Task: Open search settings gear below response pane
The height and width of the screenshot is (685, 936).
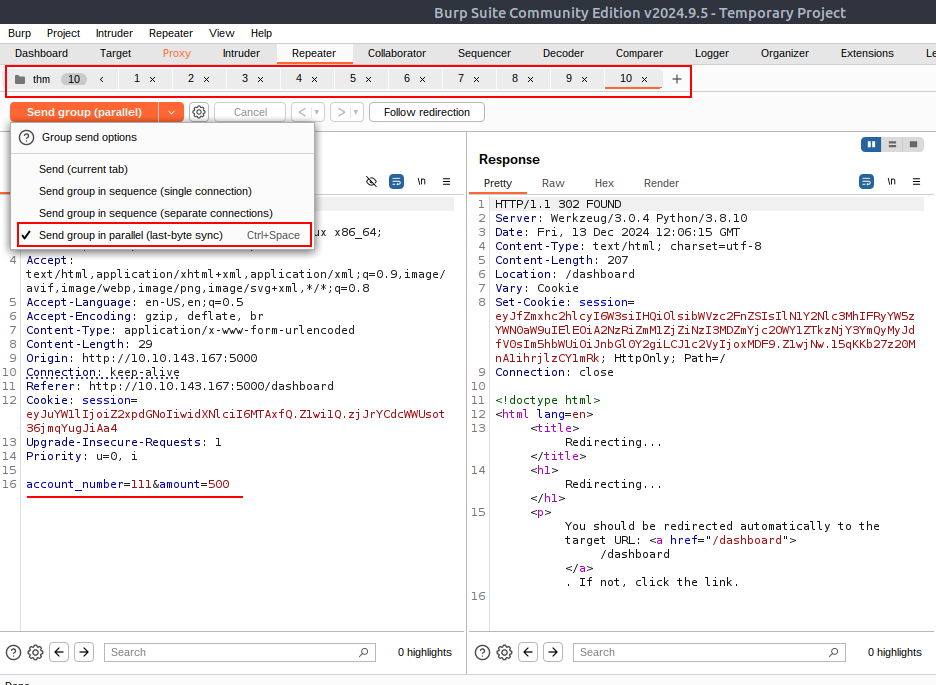Action: pyautogui.click(x=504, y=652)
